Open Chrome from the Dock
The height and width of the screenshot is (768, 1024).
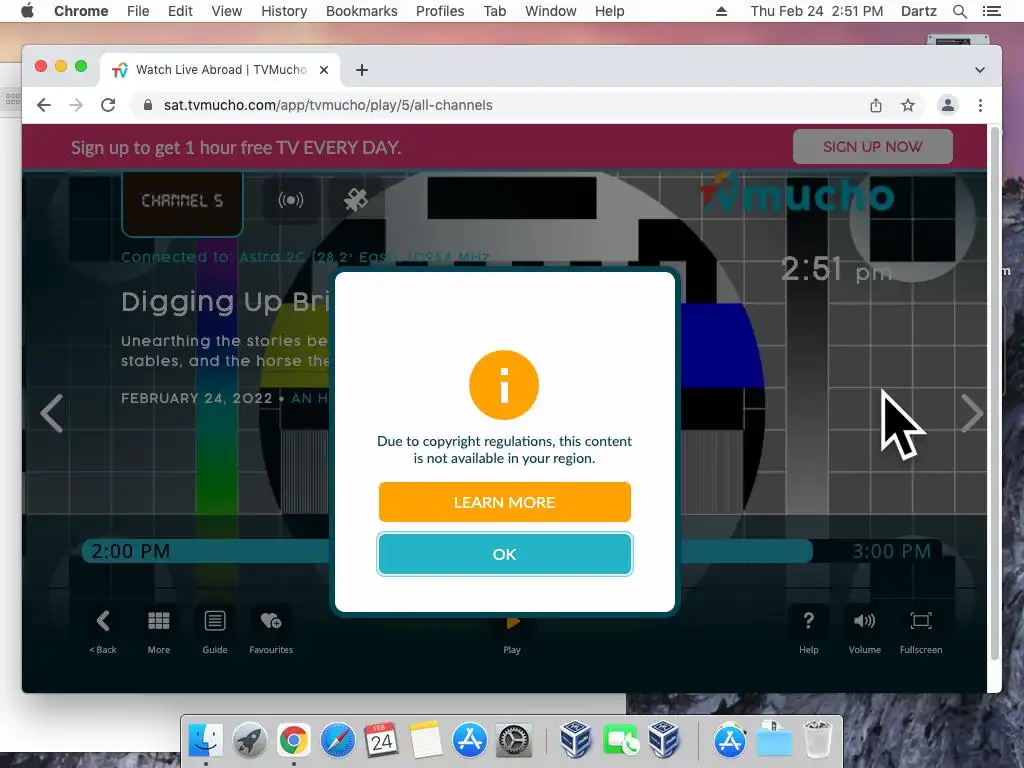293,741
